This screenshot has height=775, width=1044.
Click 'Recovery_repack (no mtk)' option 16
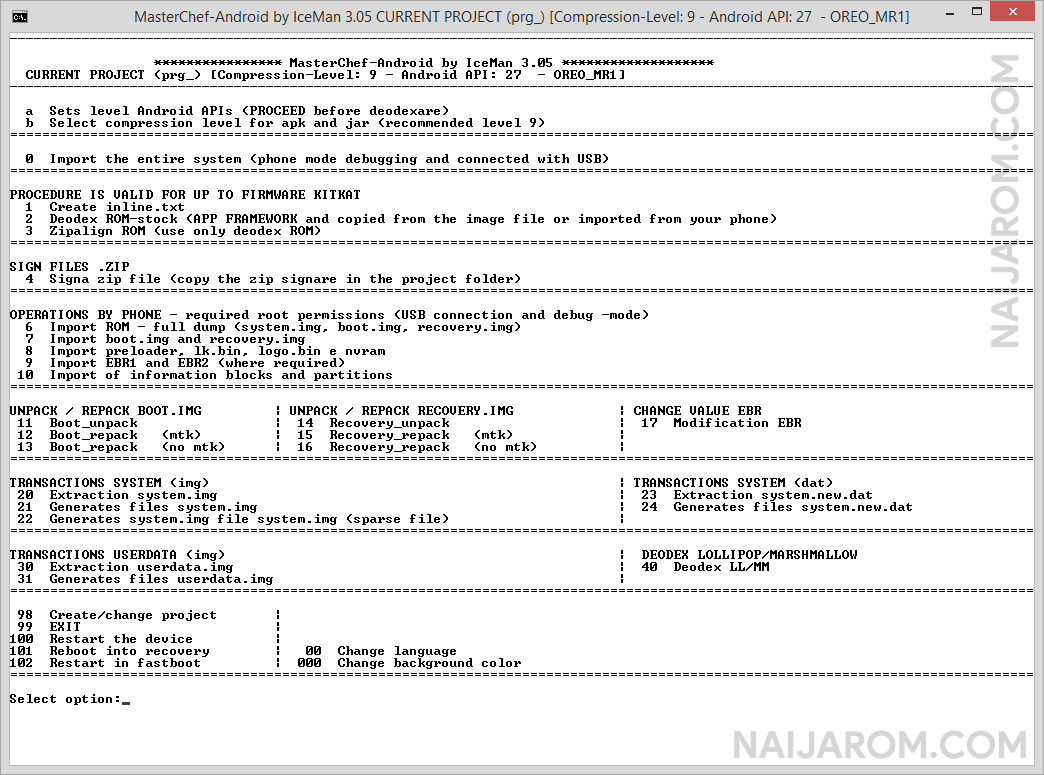[417, 447]
